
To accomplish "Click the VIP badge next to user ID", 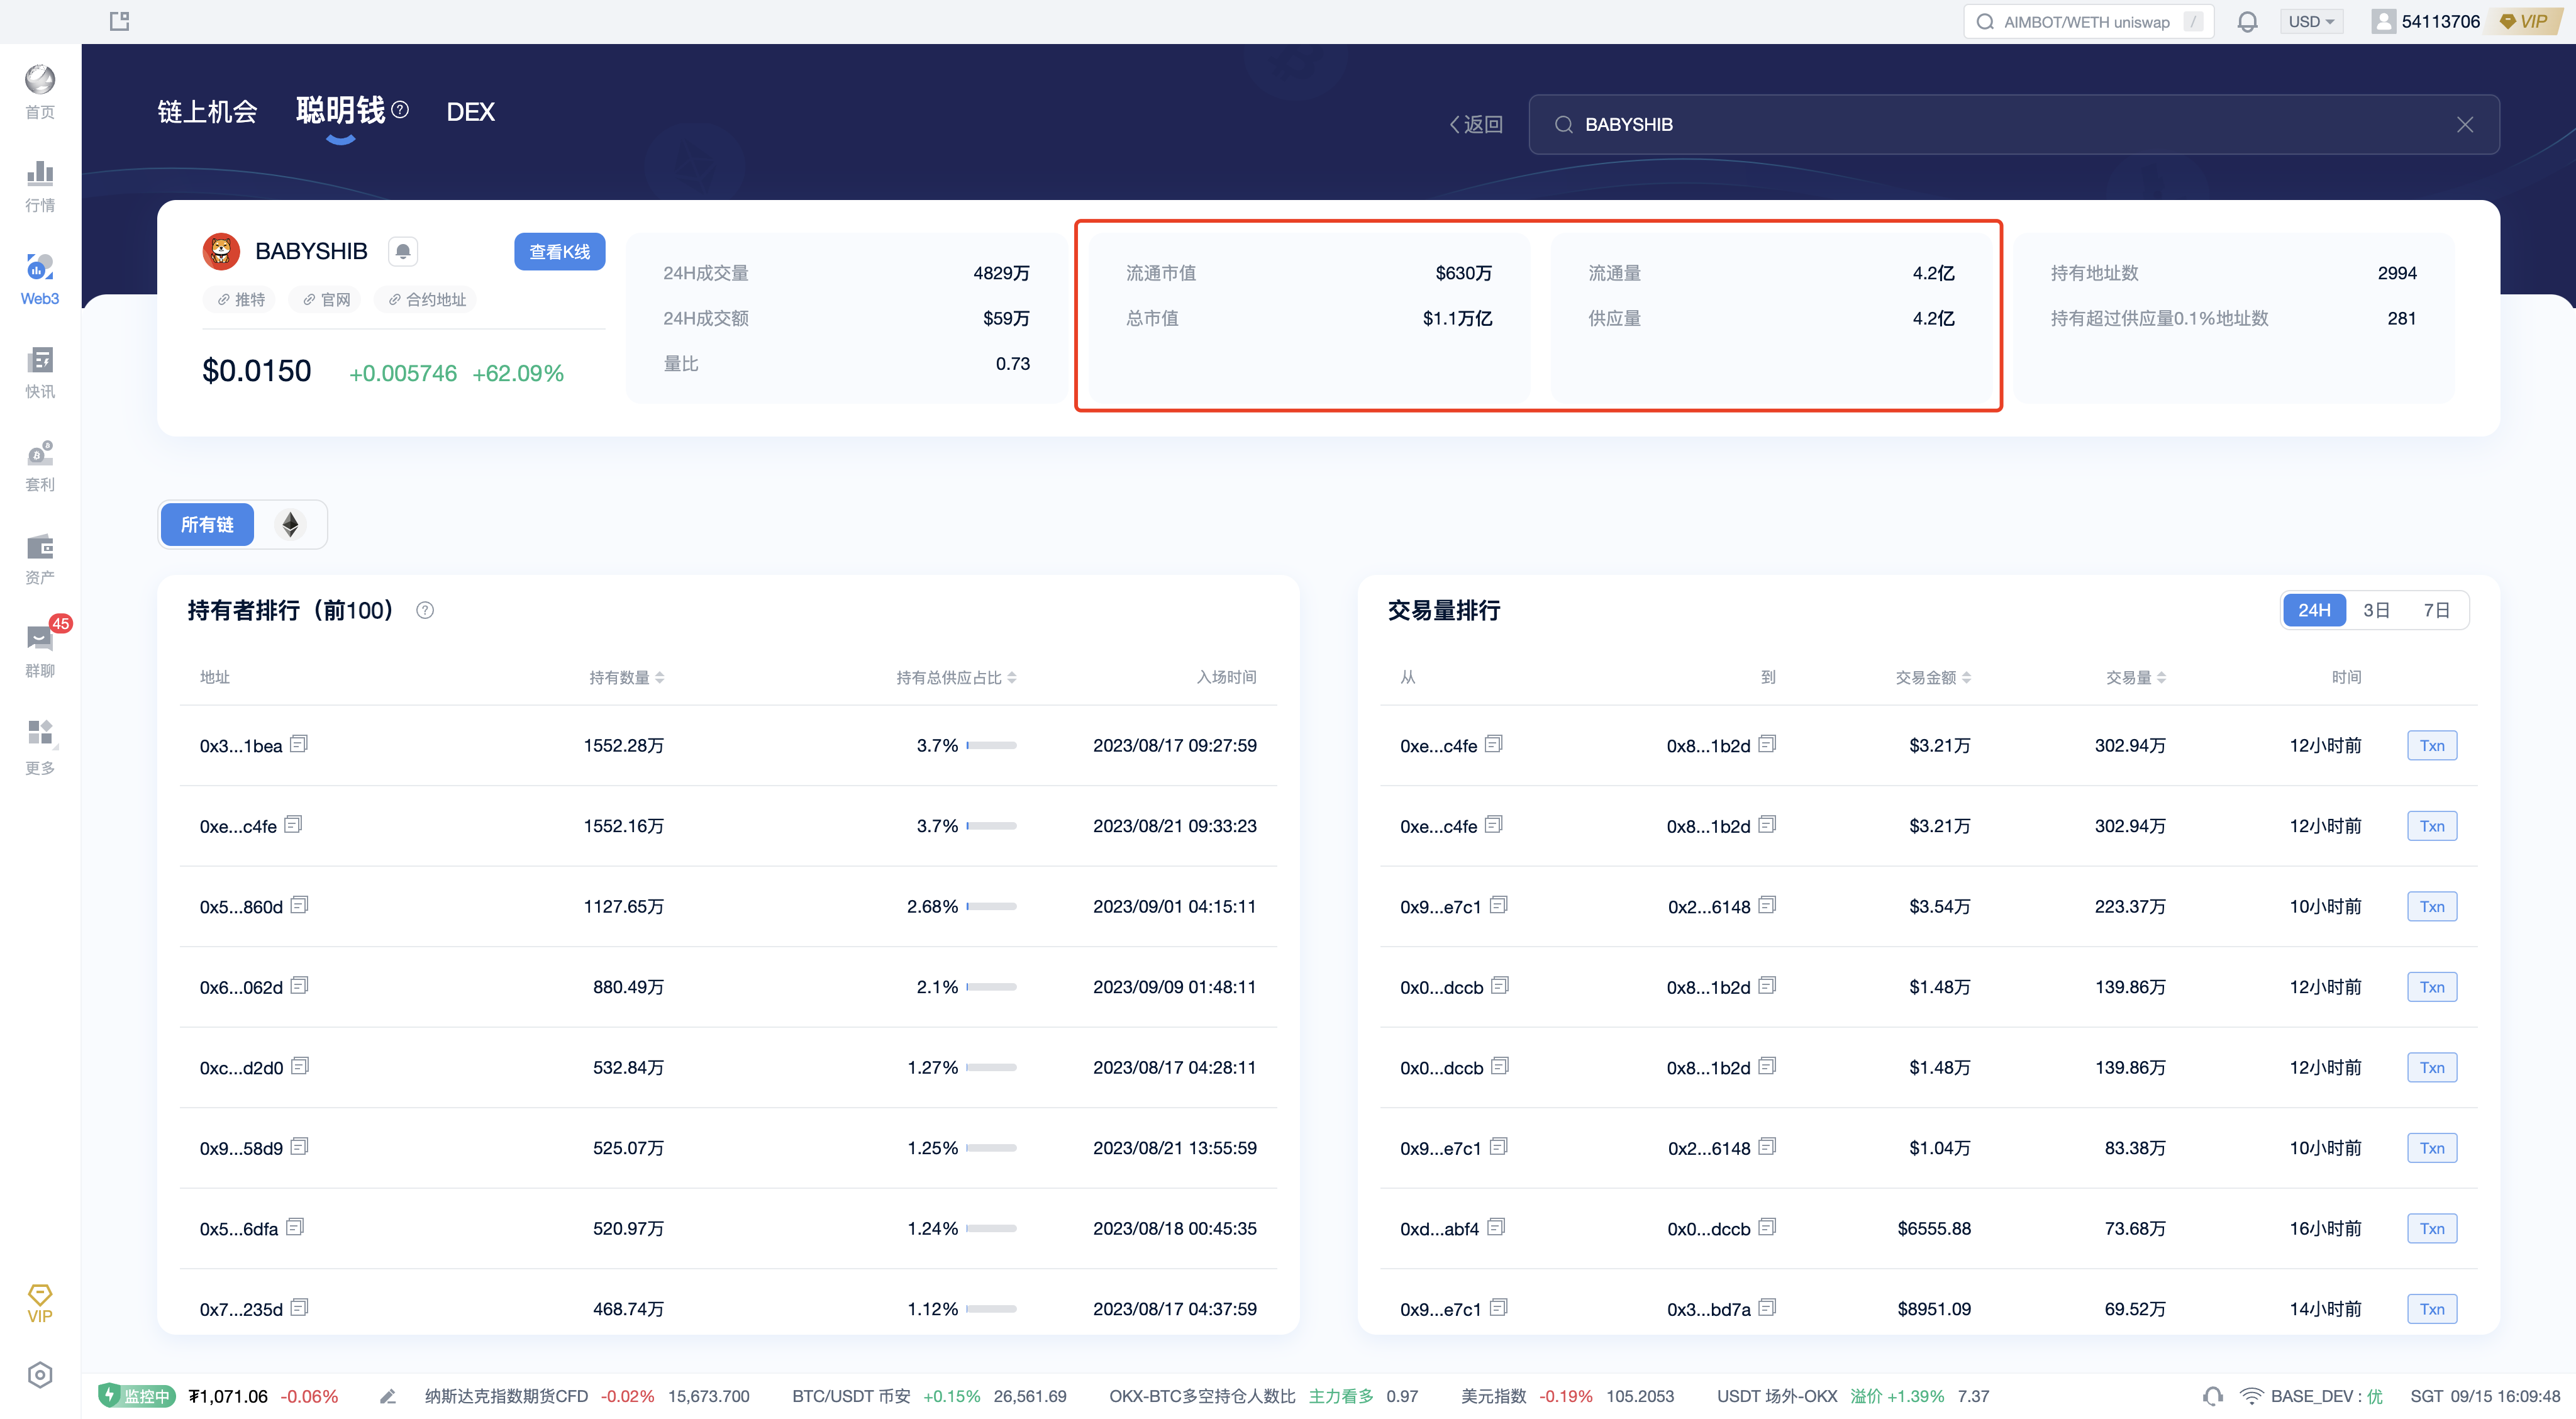I will (x=2524, y=21).
